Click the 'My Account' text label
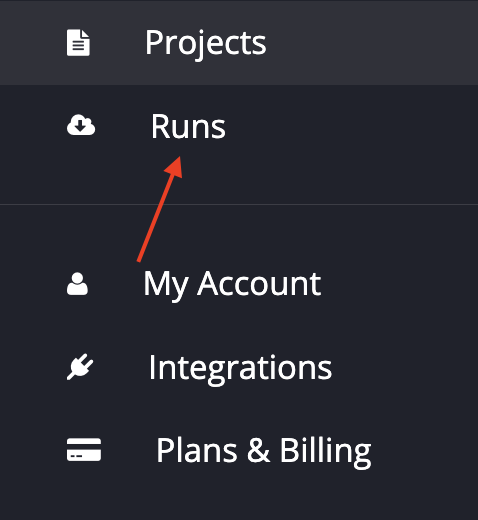Screen dimensions: 478x520 click(232, 285)
